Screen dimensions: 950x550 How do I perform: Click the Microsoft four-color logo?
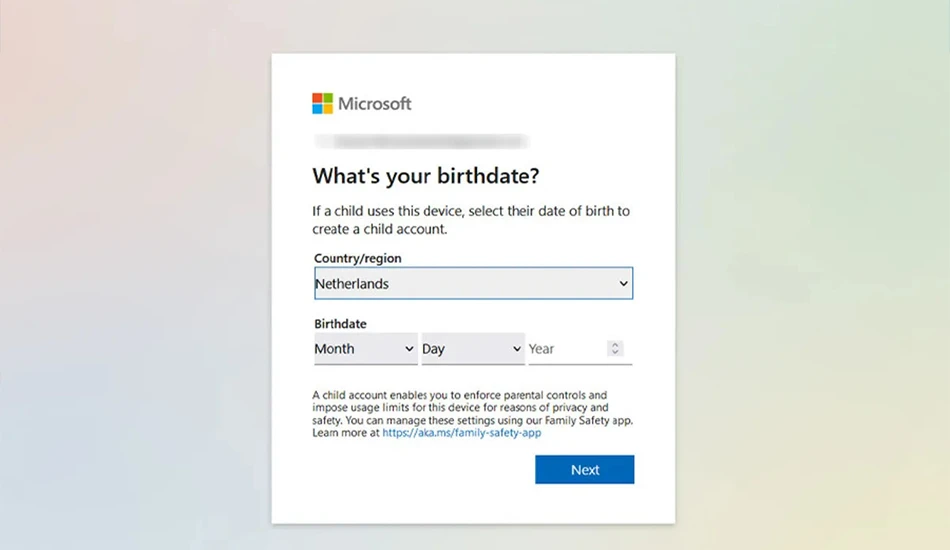click(x=322, y=104)
